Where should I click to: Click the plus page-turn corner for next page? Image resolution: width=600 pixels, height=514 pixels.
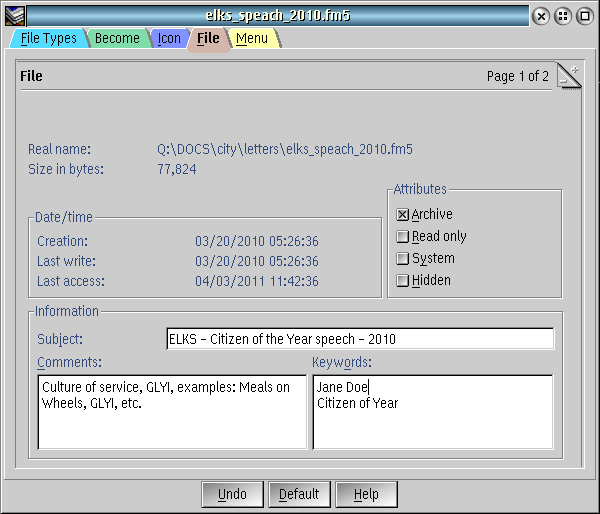tap(575, 68)
